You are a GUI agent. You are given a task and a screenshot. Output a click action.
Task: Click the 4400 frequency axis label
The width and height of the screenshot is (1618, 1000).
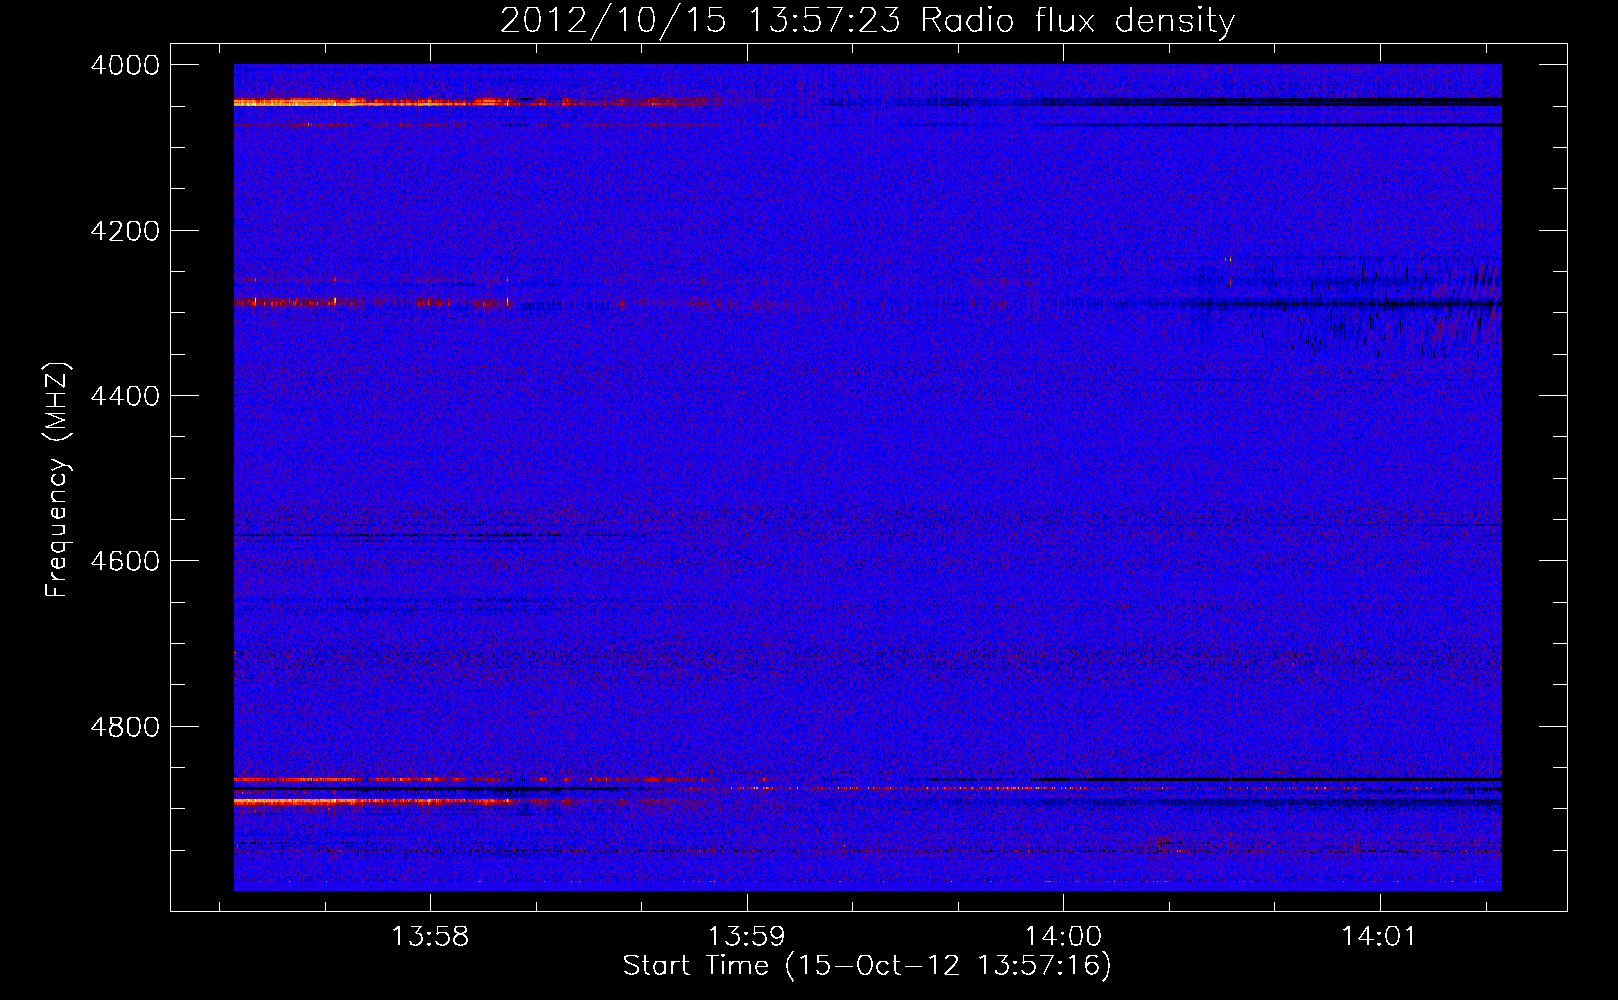[x=125, y=396]
